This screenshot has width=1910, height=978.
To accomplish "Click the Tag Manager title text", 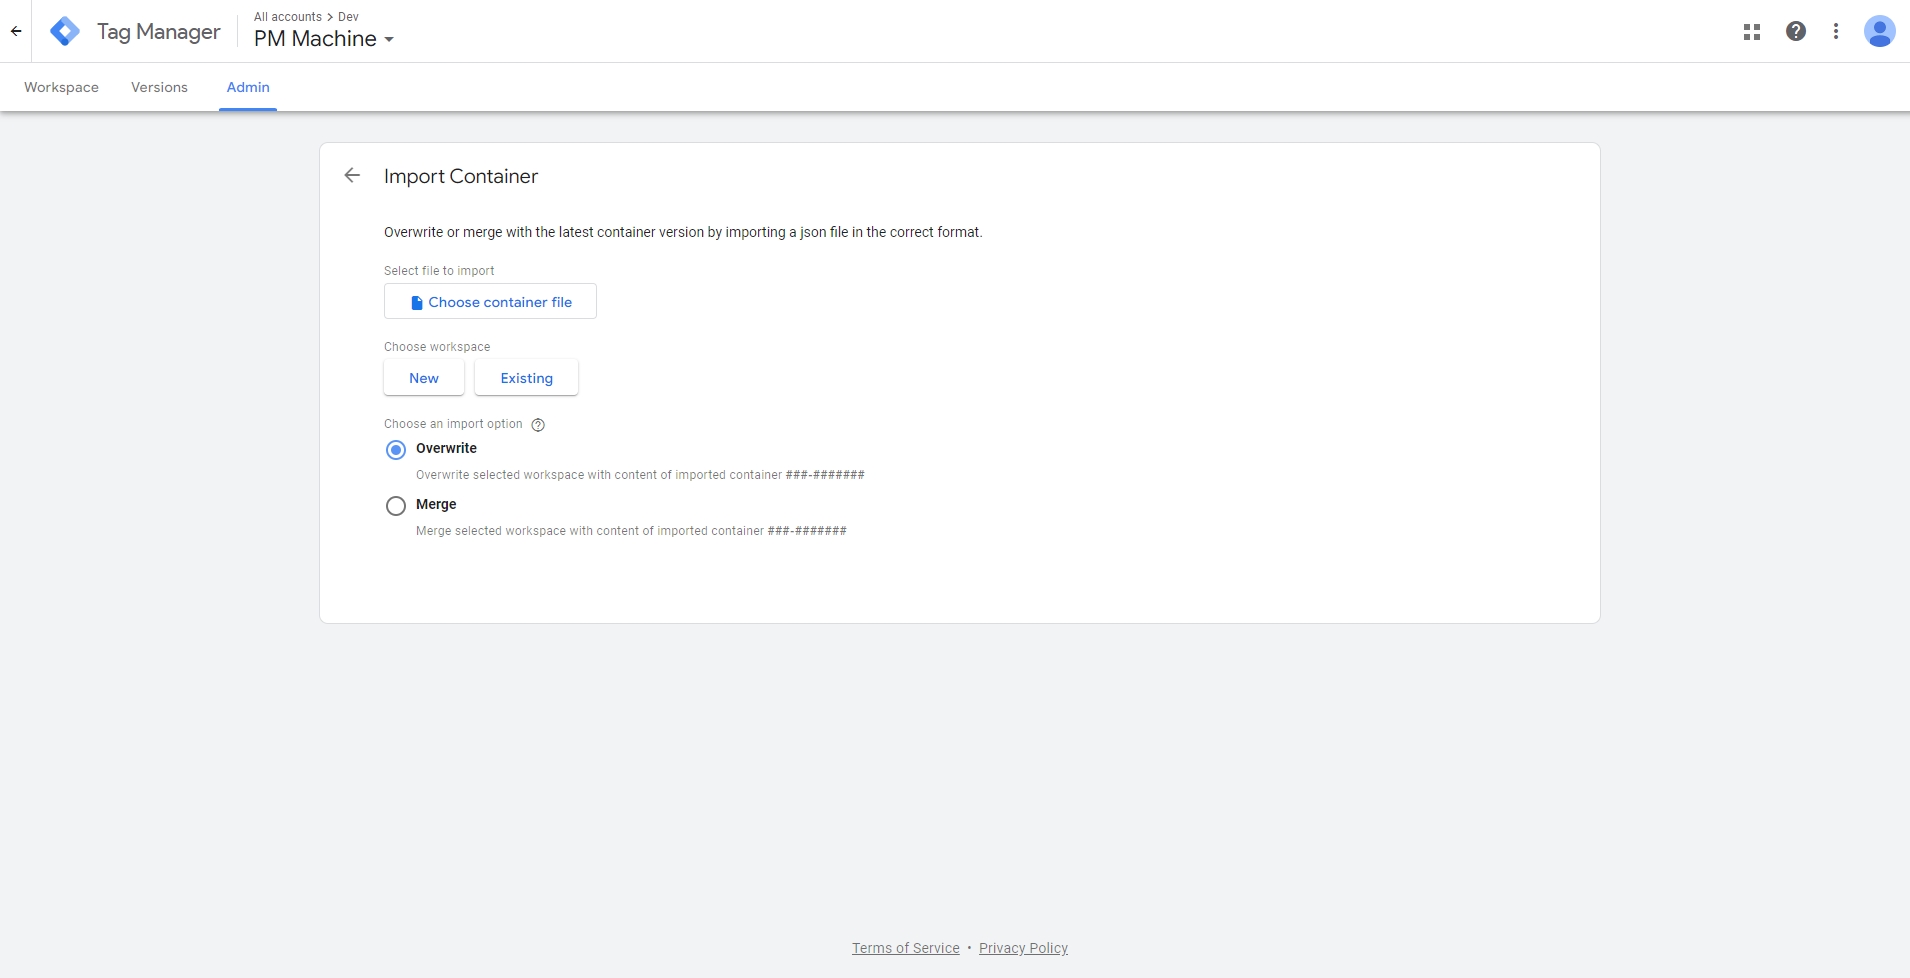I will pos(159,32).
